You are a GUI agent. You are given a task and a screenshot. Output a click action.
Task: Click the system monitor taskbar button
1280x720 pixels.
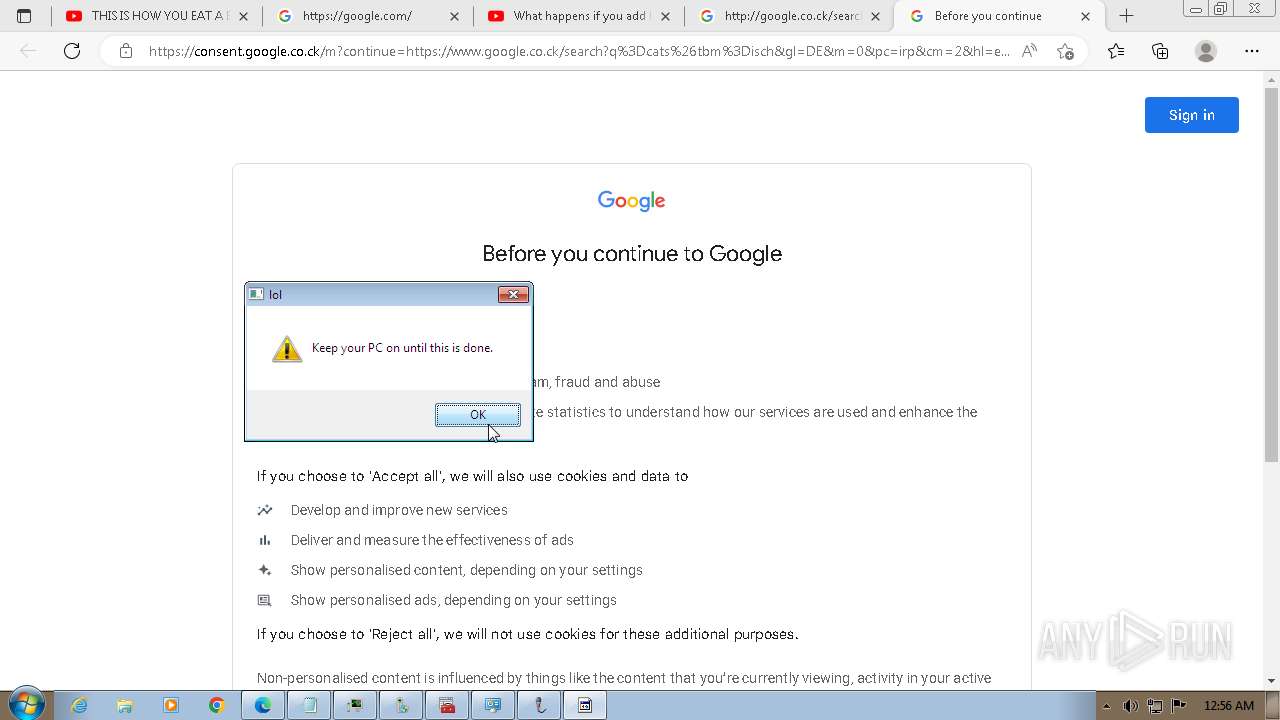(355, 705)
